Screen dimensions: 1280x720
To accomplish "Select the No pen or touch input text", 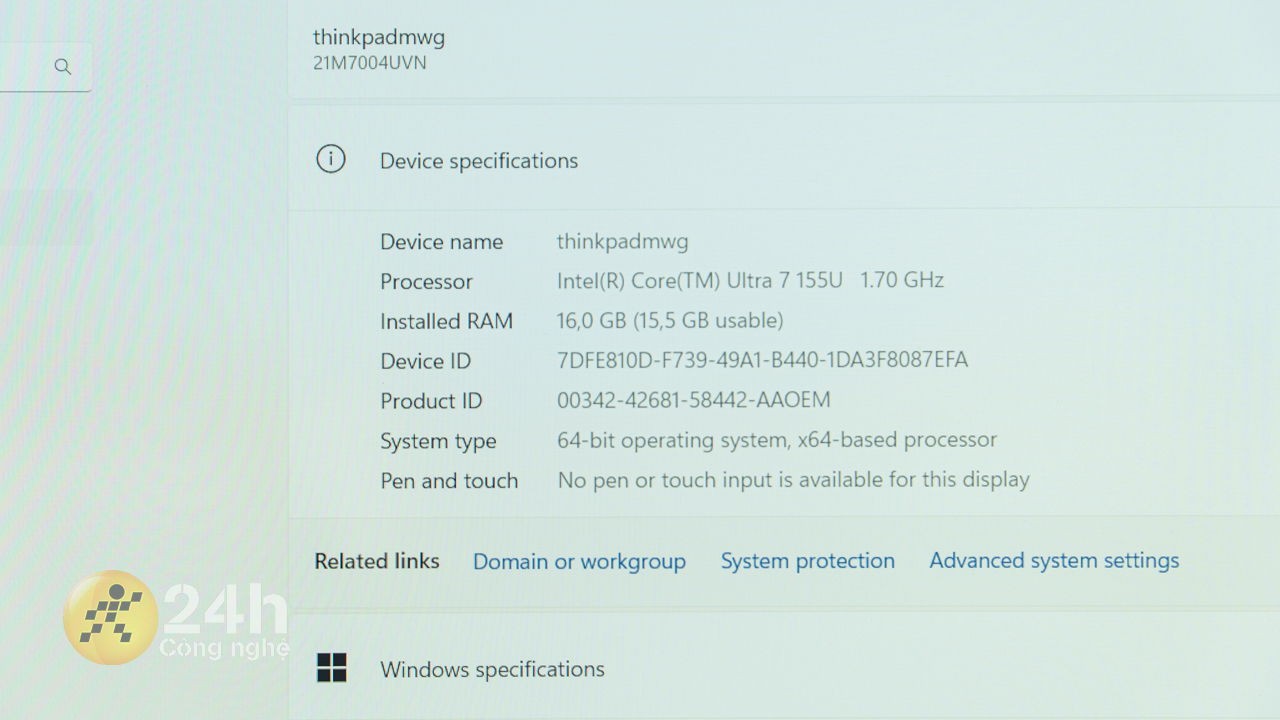I will (x=794, y=480).
